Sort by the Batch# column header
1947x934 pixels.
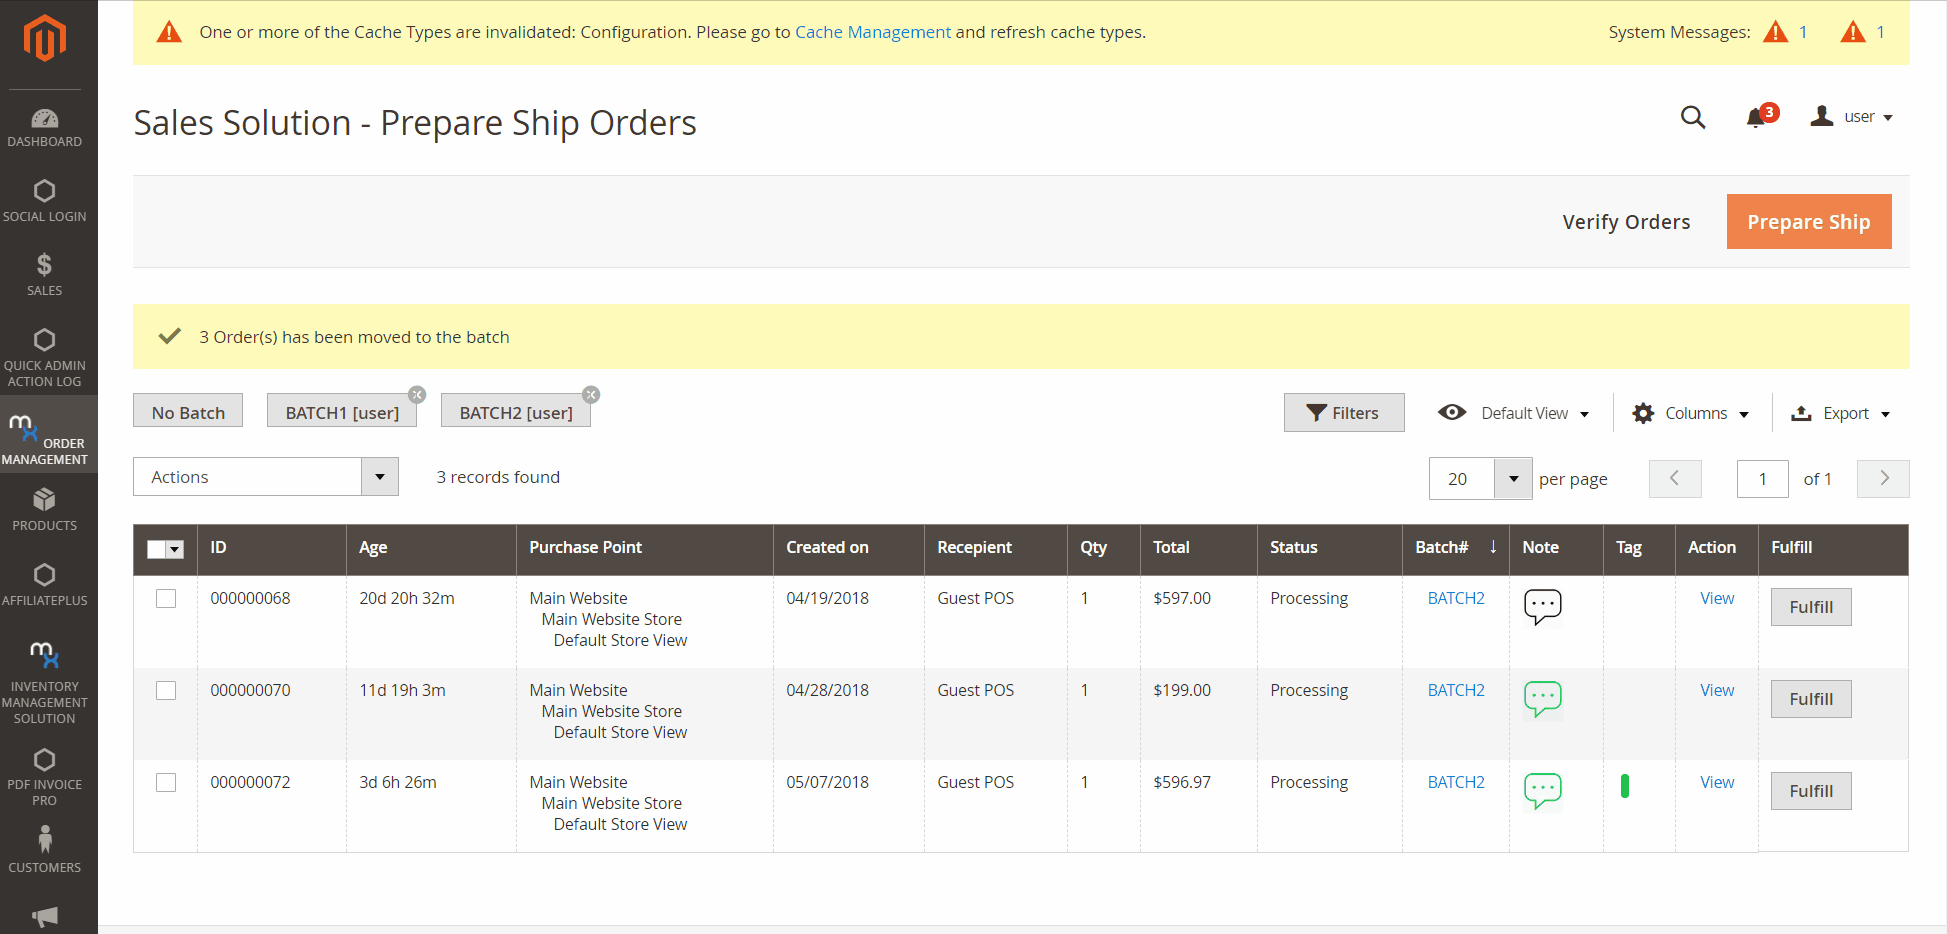click(1455, 547)
